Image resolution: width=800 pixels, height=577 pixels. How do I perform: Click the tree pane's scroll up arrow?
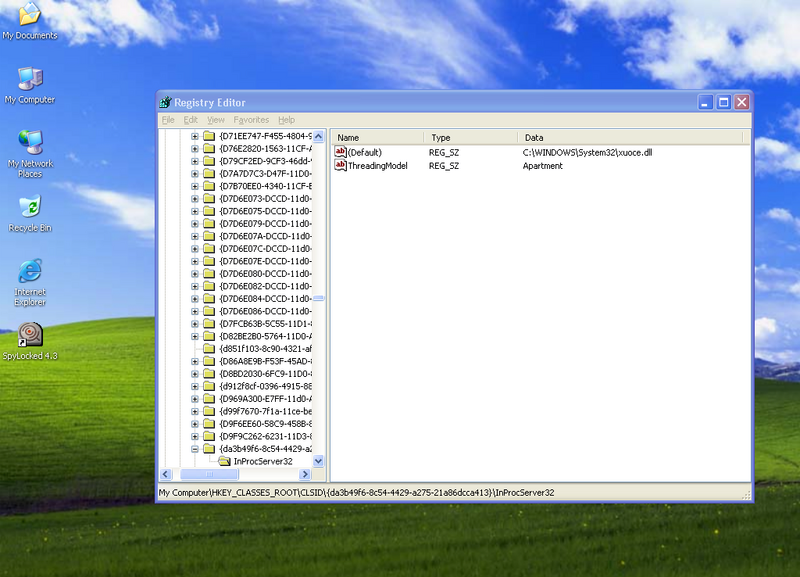[318, 136]
